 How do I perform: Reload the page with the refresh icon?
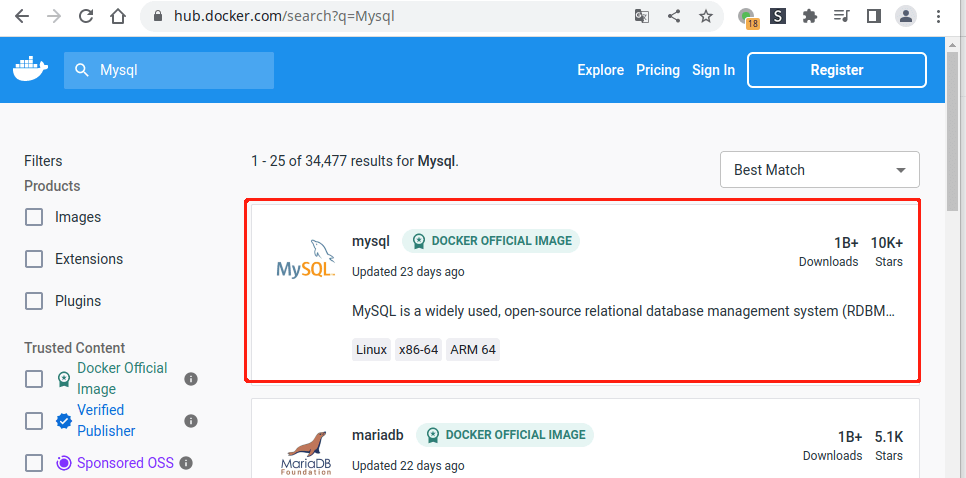click(86, 17)
